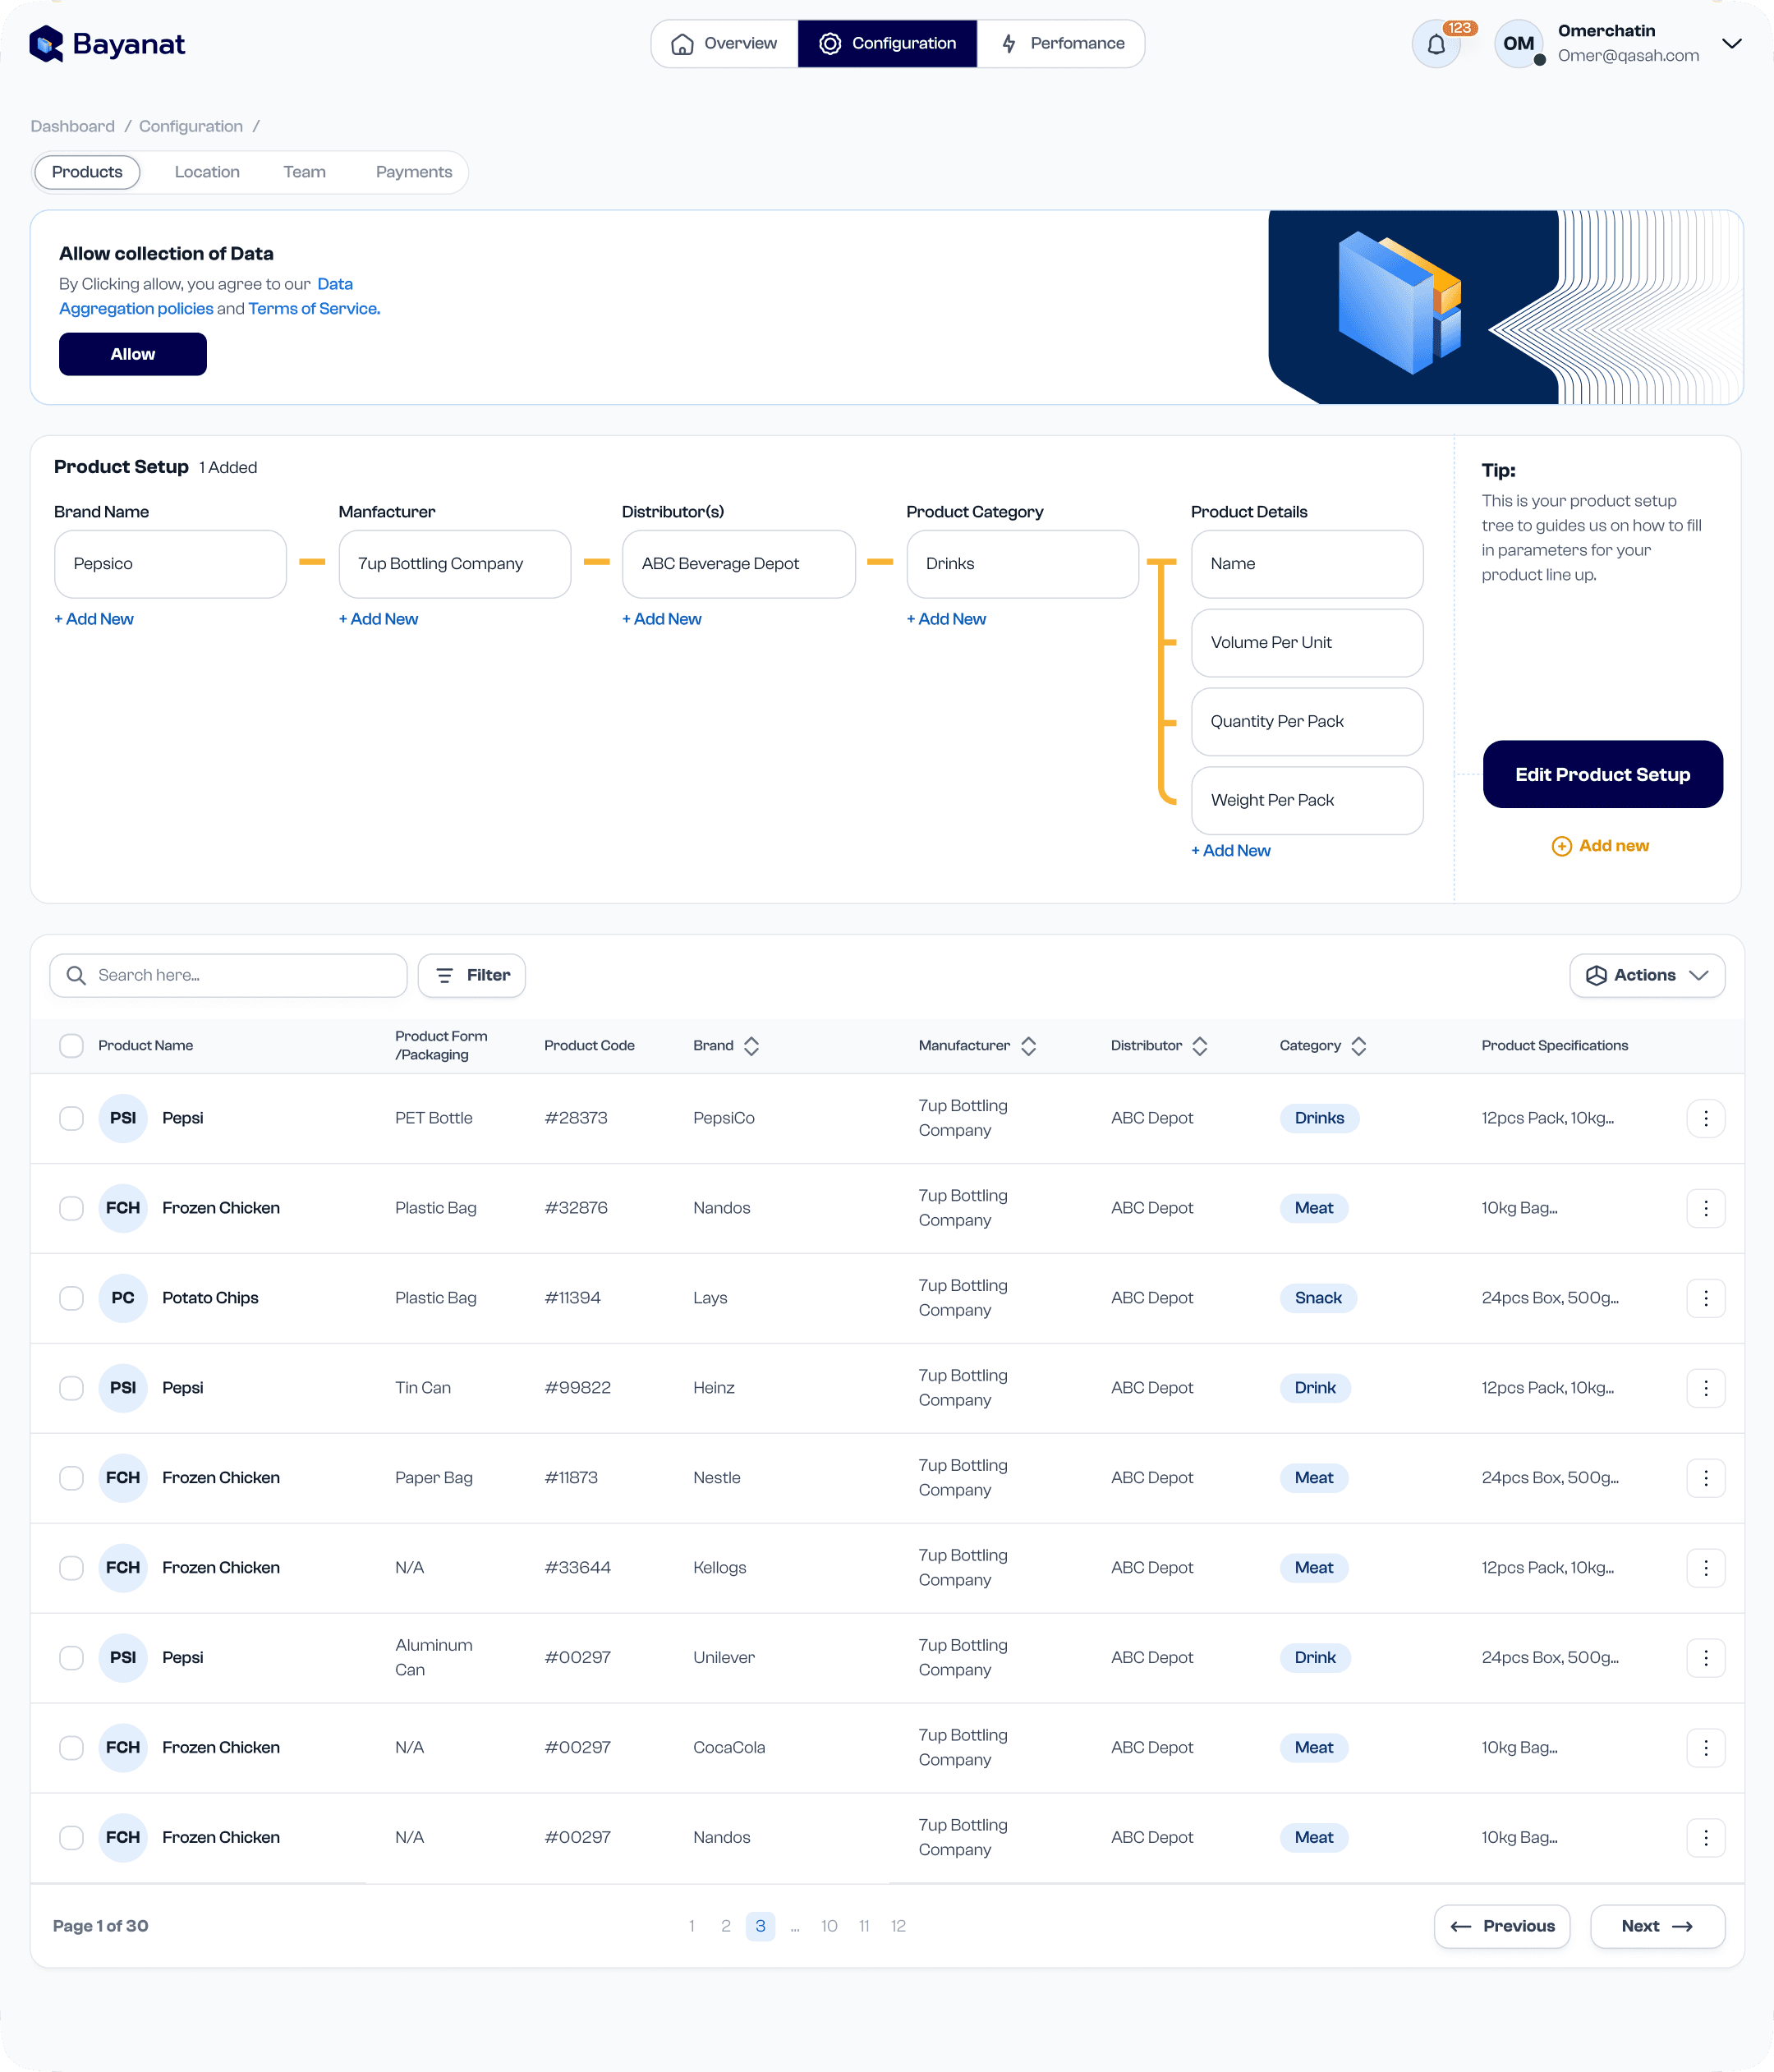Click the orange Add new plus icon
The height and width of the screenshot is (2072, 1774).
click(x=1561, y=846)
